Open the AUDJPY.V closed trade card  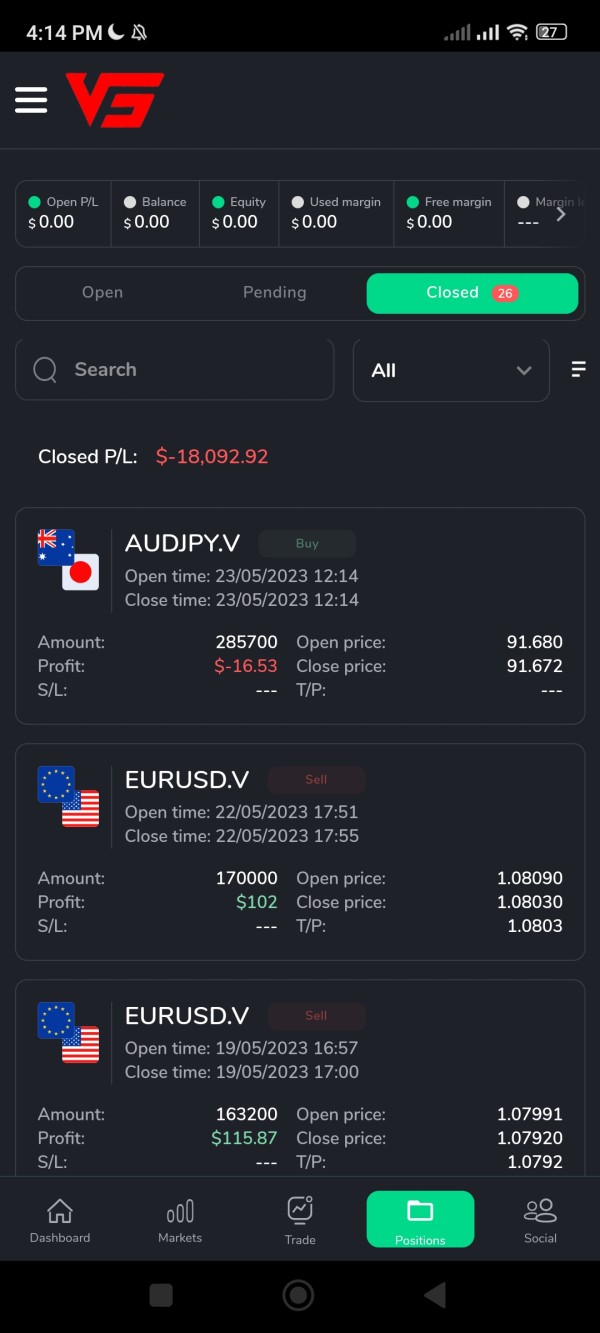pyautogui.click(x=300, y=615)
